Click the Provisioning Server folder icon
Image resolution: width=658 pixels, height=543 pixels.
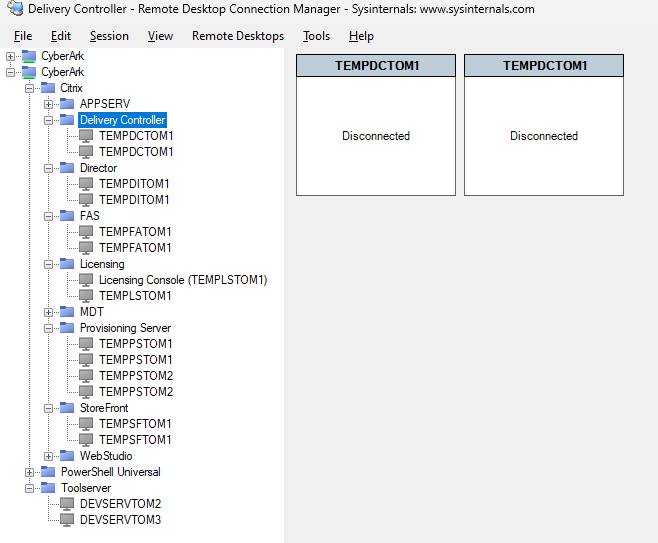pyautogui.click(x=67, y=328)
